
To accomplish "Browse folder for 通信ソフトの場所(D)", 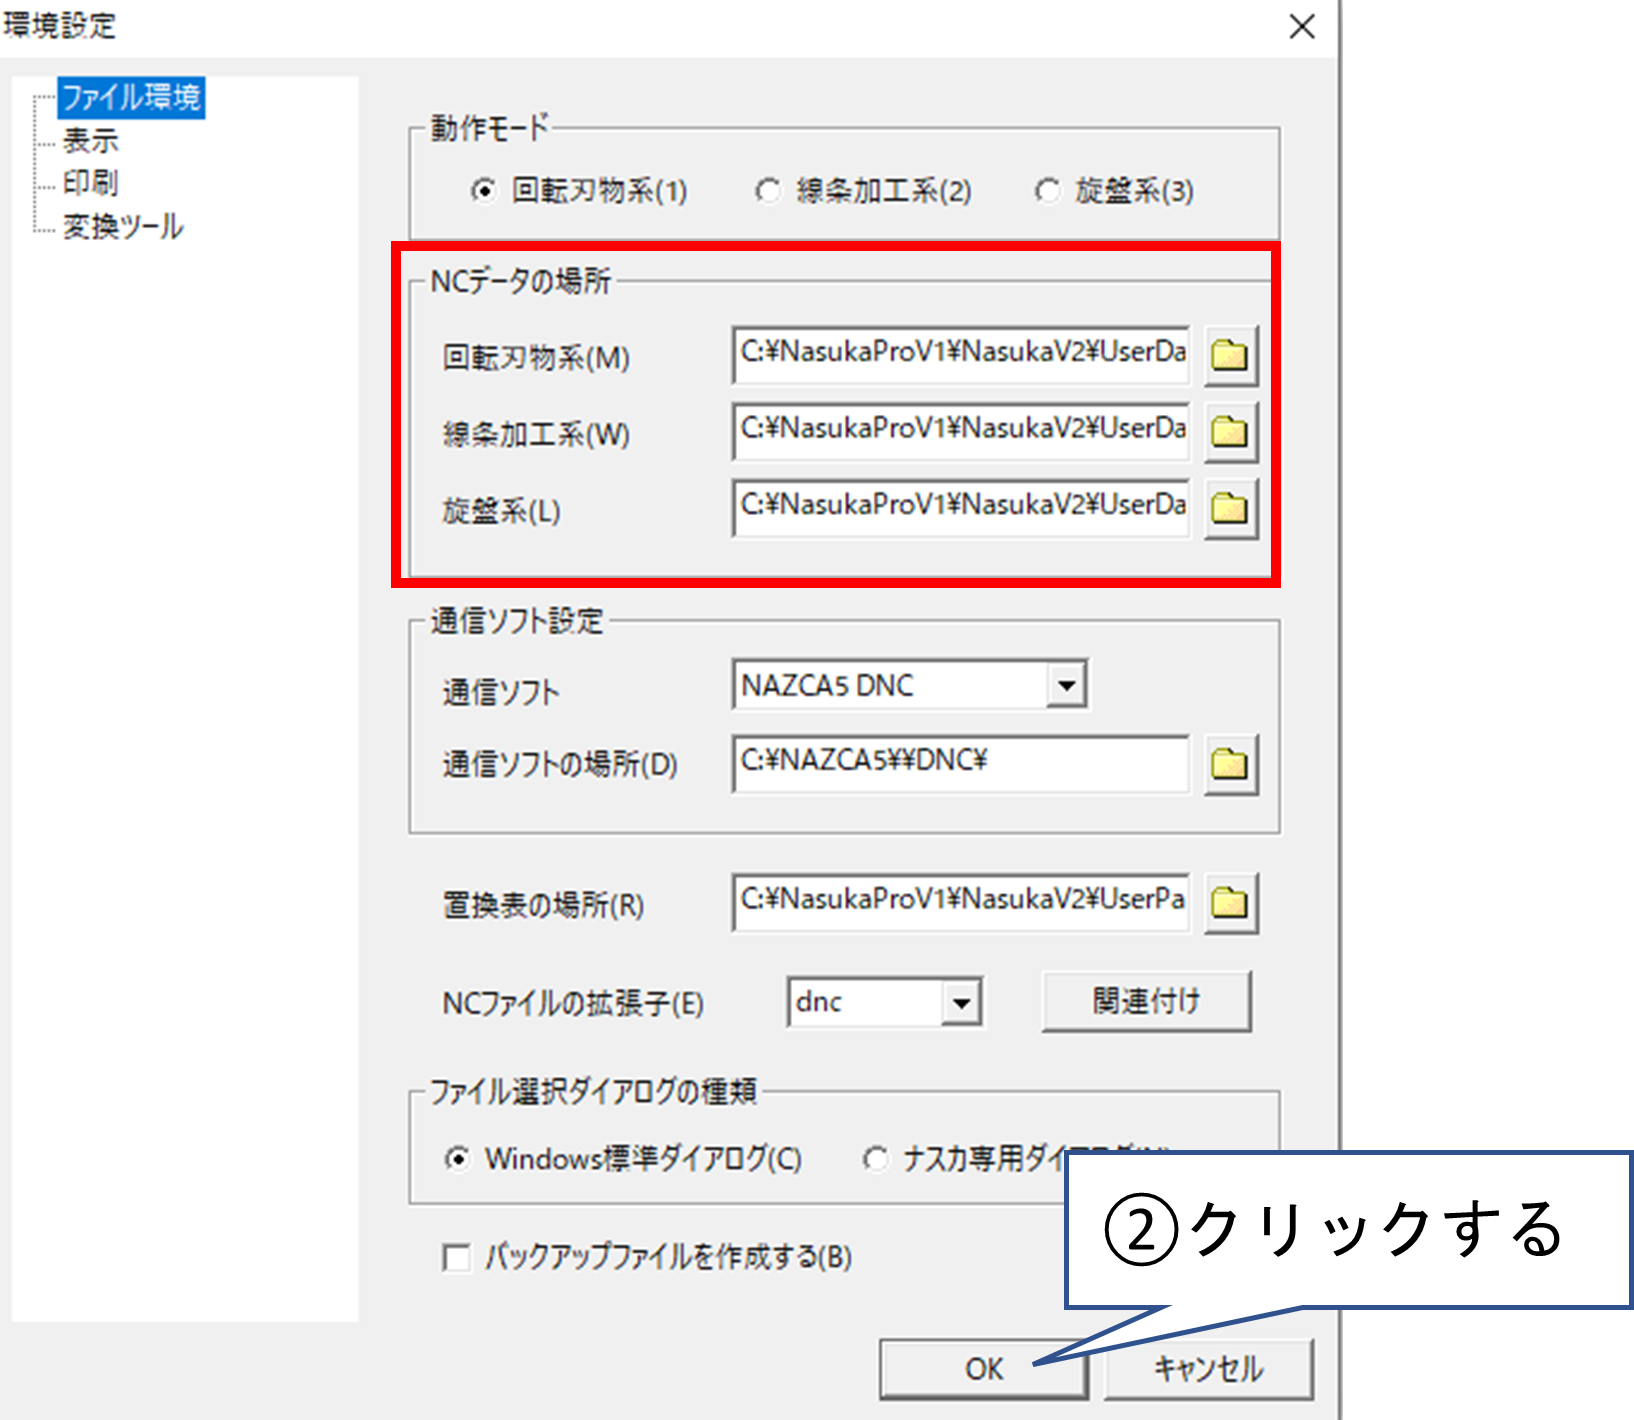I will 1230,765.
